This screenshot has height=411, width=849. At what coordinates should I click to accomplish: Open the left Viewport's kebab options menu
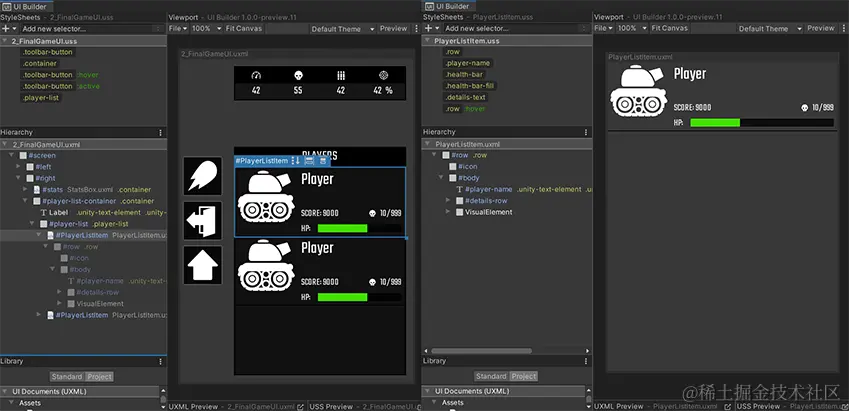(415, 28)
